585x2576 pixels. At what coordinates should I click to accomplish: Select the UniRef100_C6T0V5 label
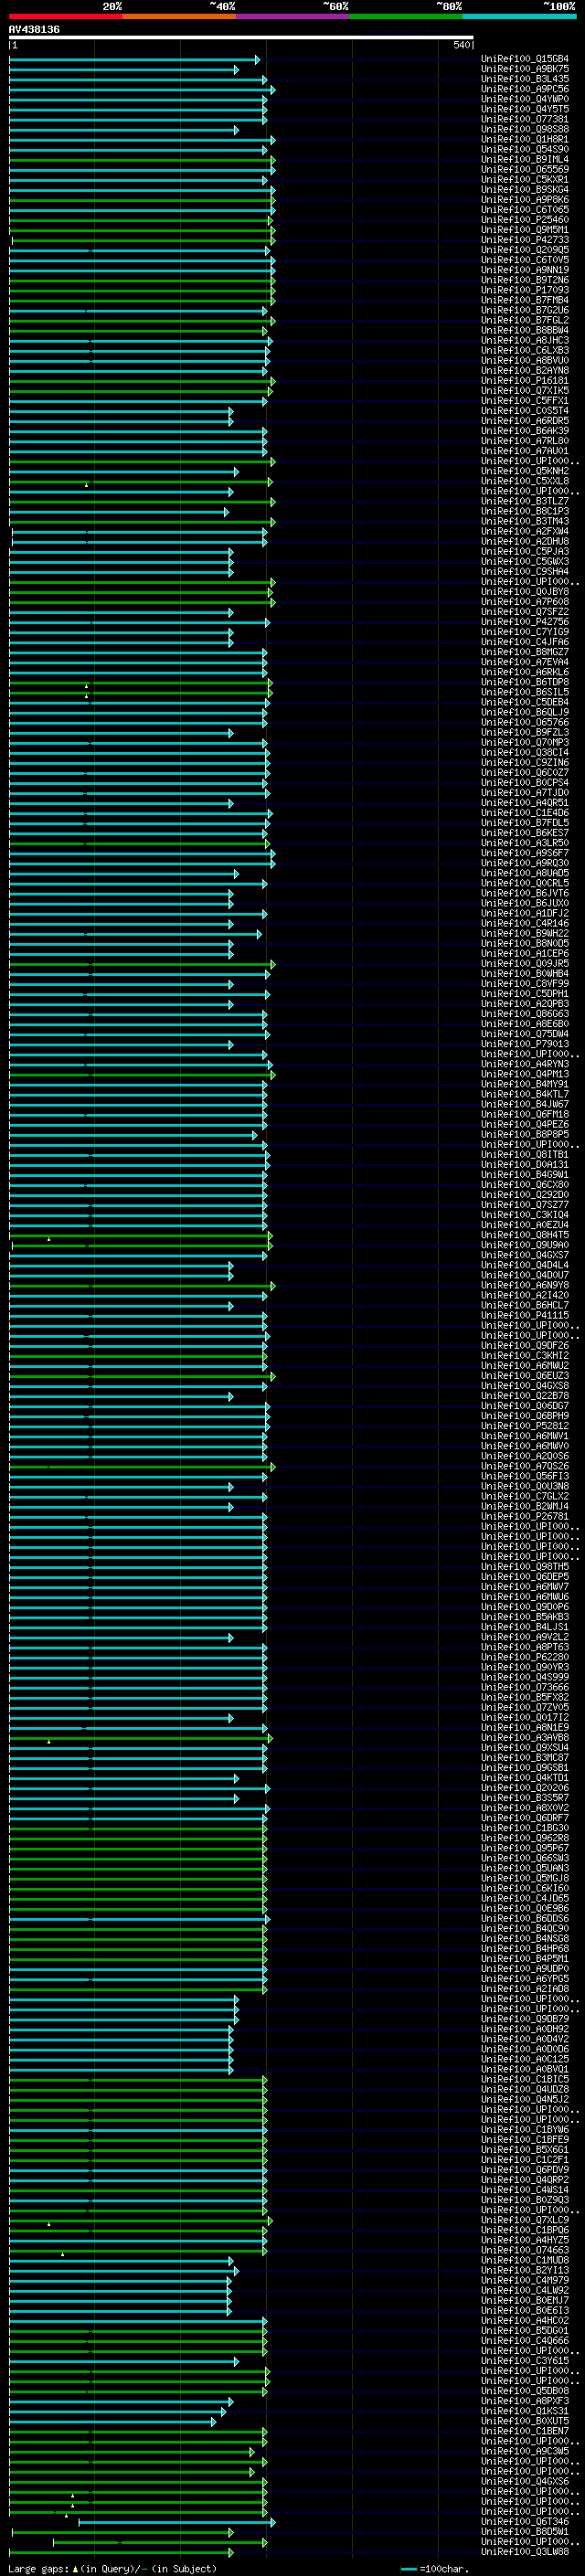(x=525, y=260)
